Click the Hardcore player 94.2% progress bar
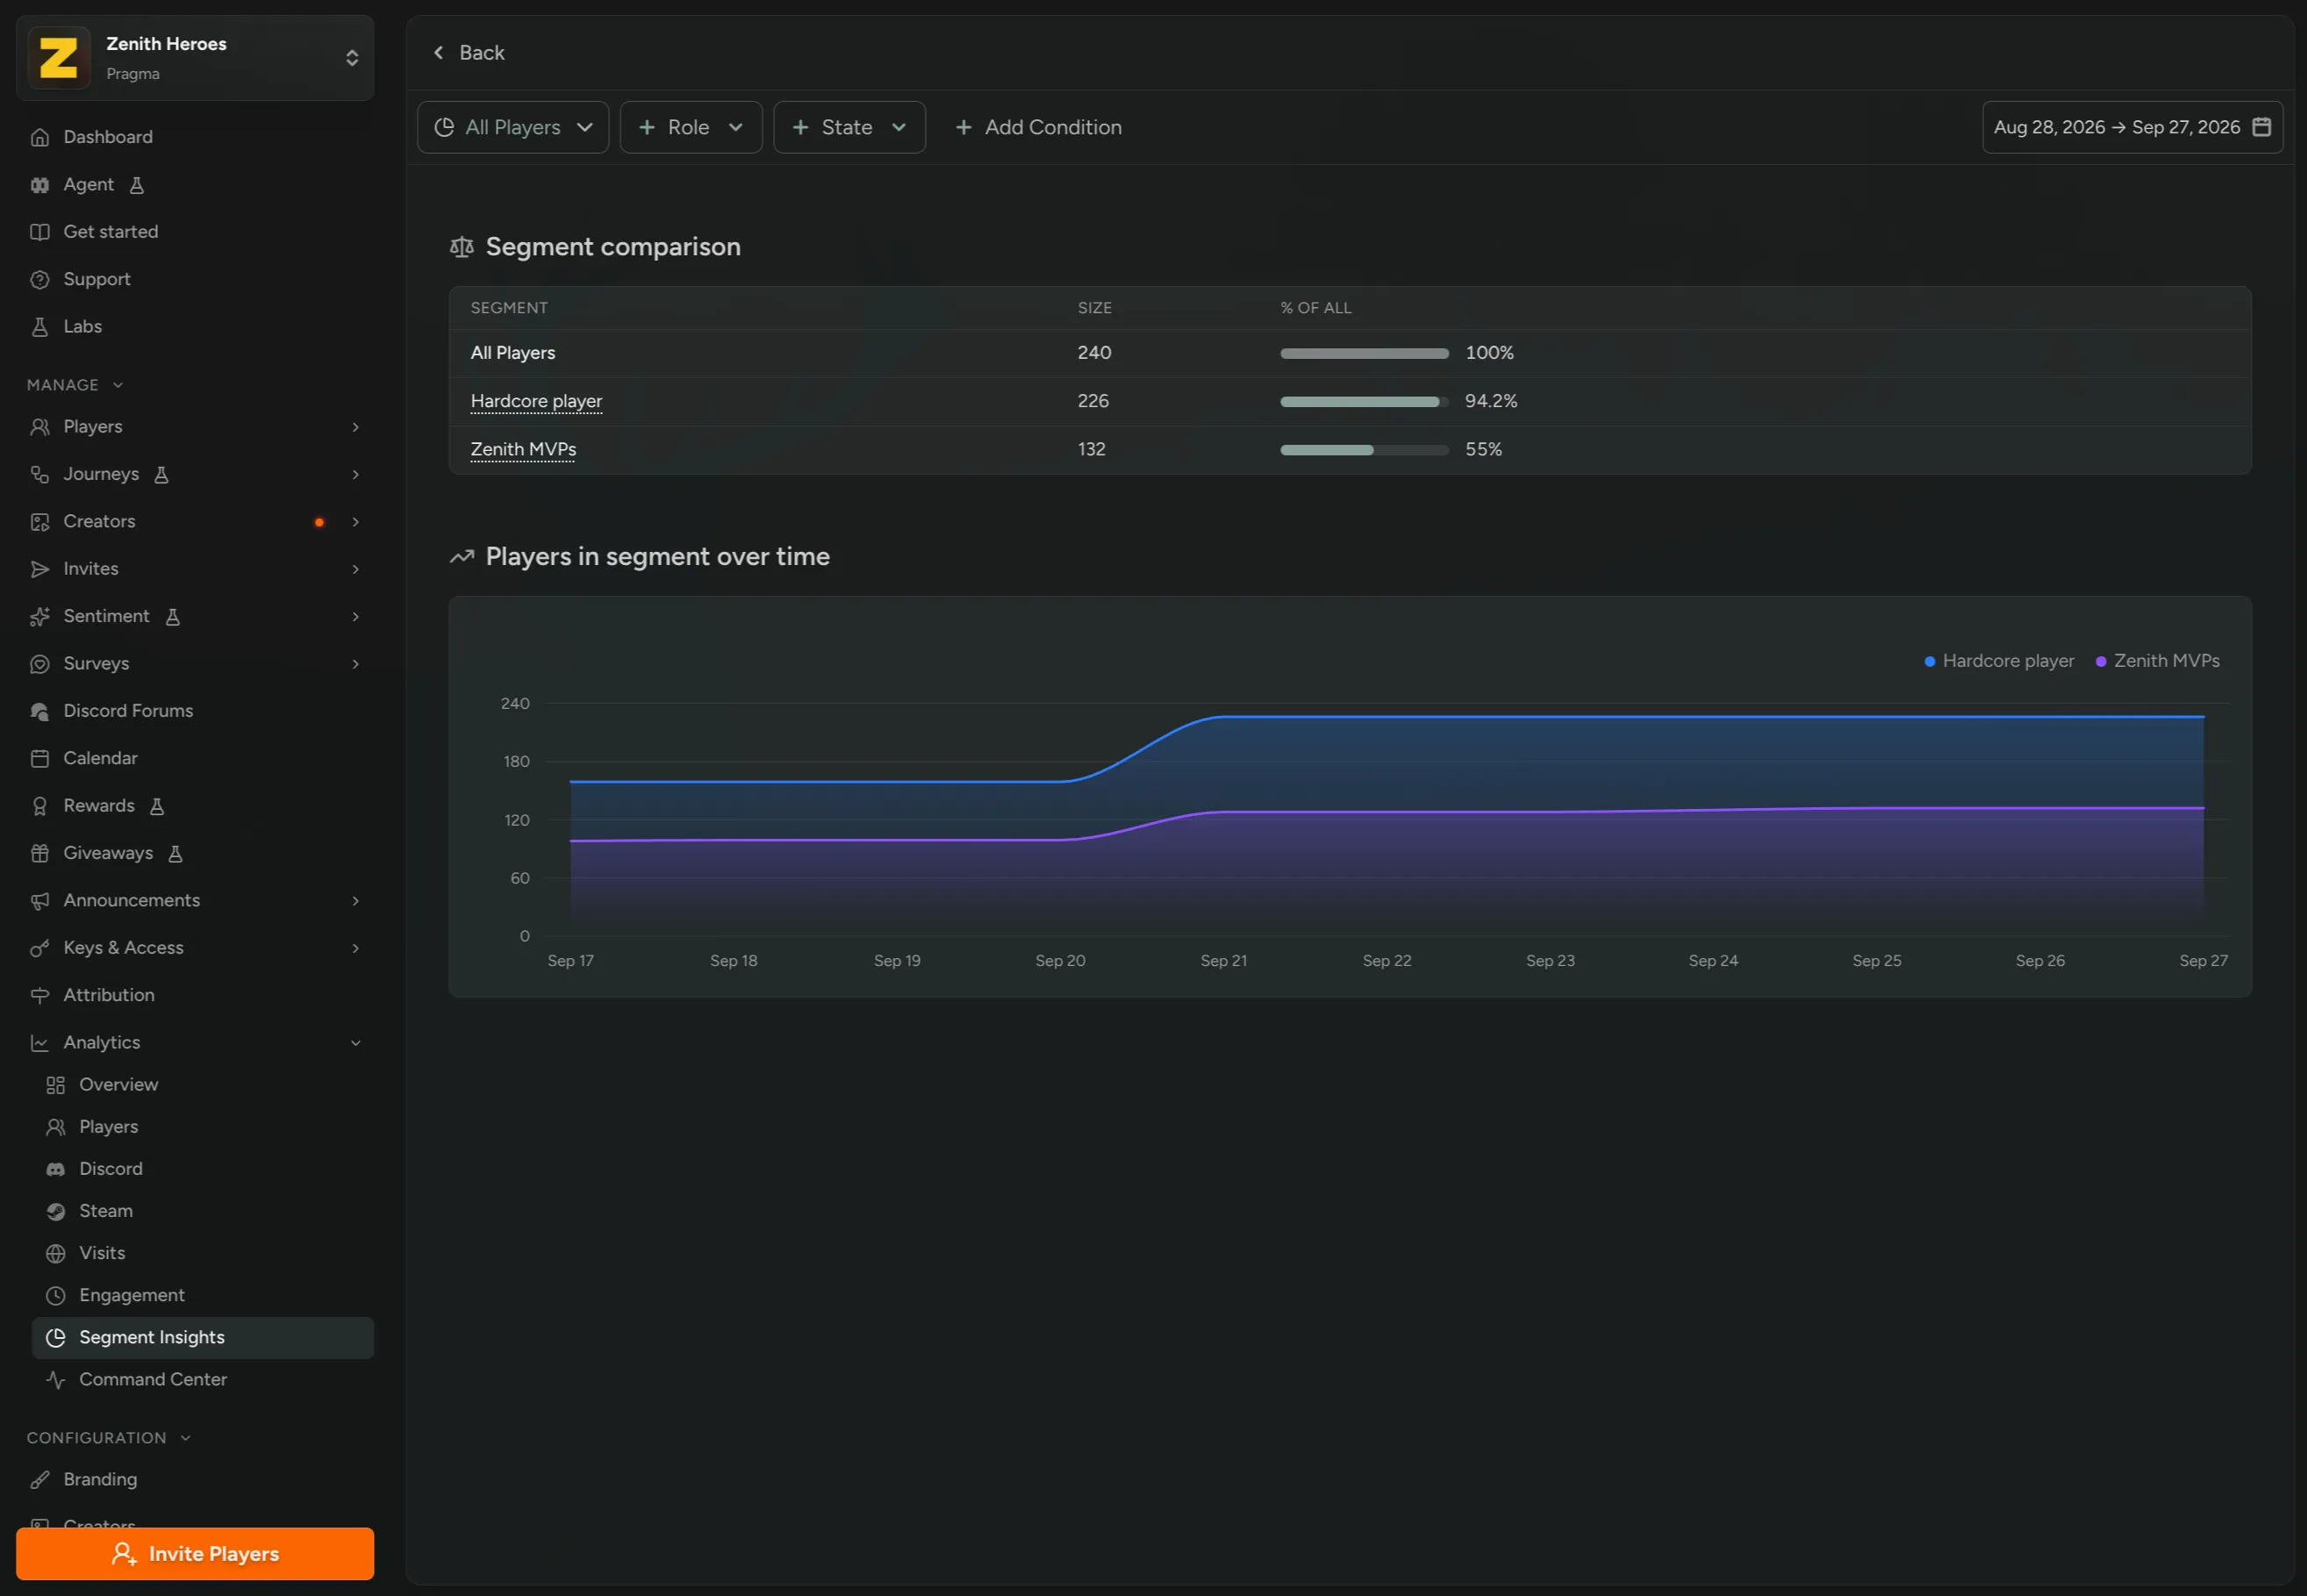This screenshot has height=1596, width=2307. [x=1364, y=402]
